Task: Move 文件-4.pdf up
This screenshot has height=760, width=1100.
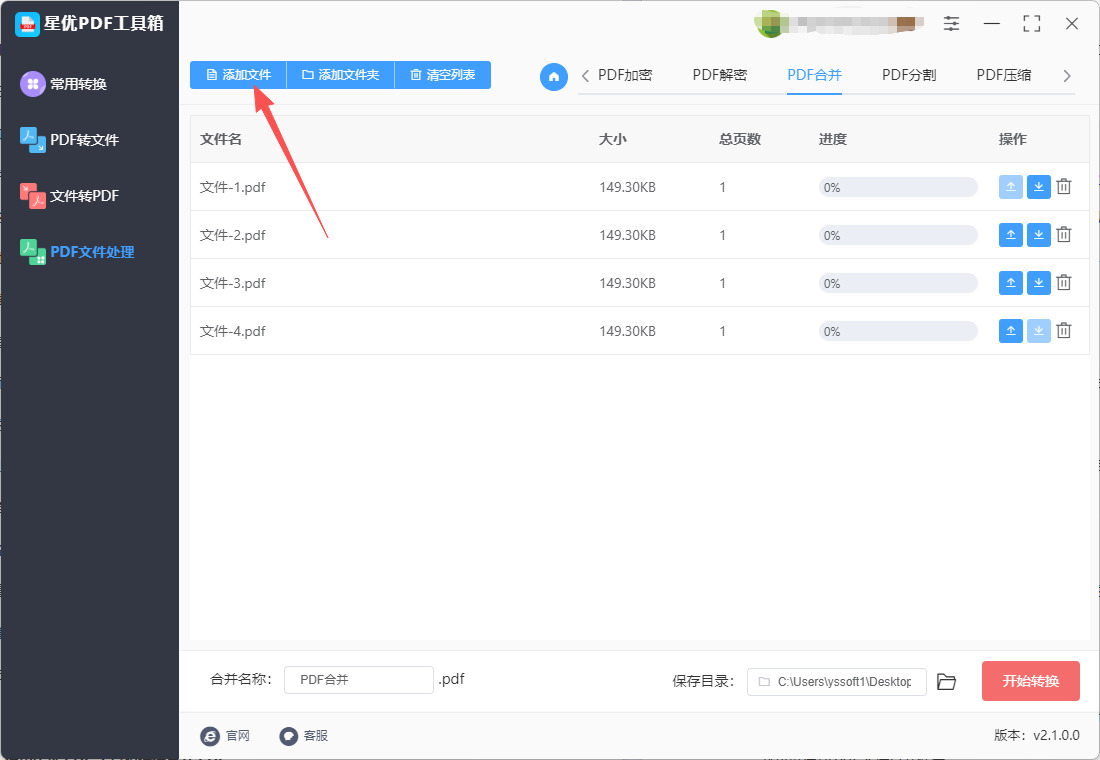Action: [x=1011, y=331]
